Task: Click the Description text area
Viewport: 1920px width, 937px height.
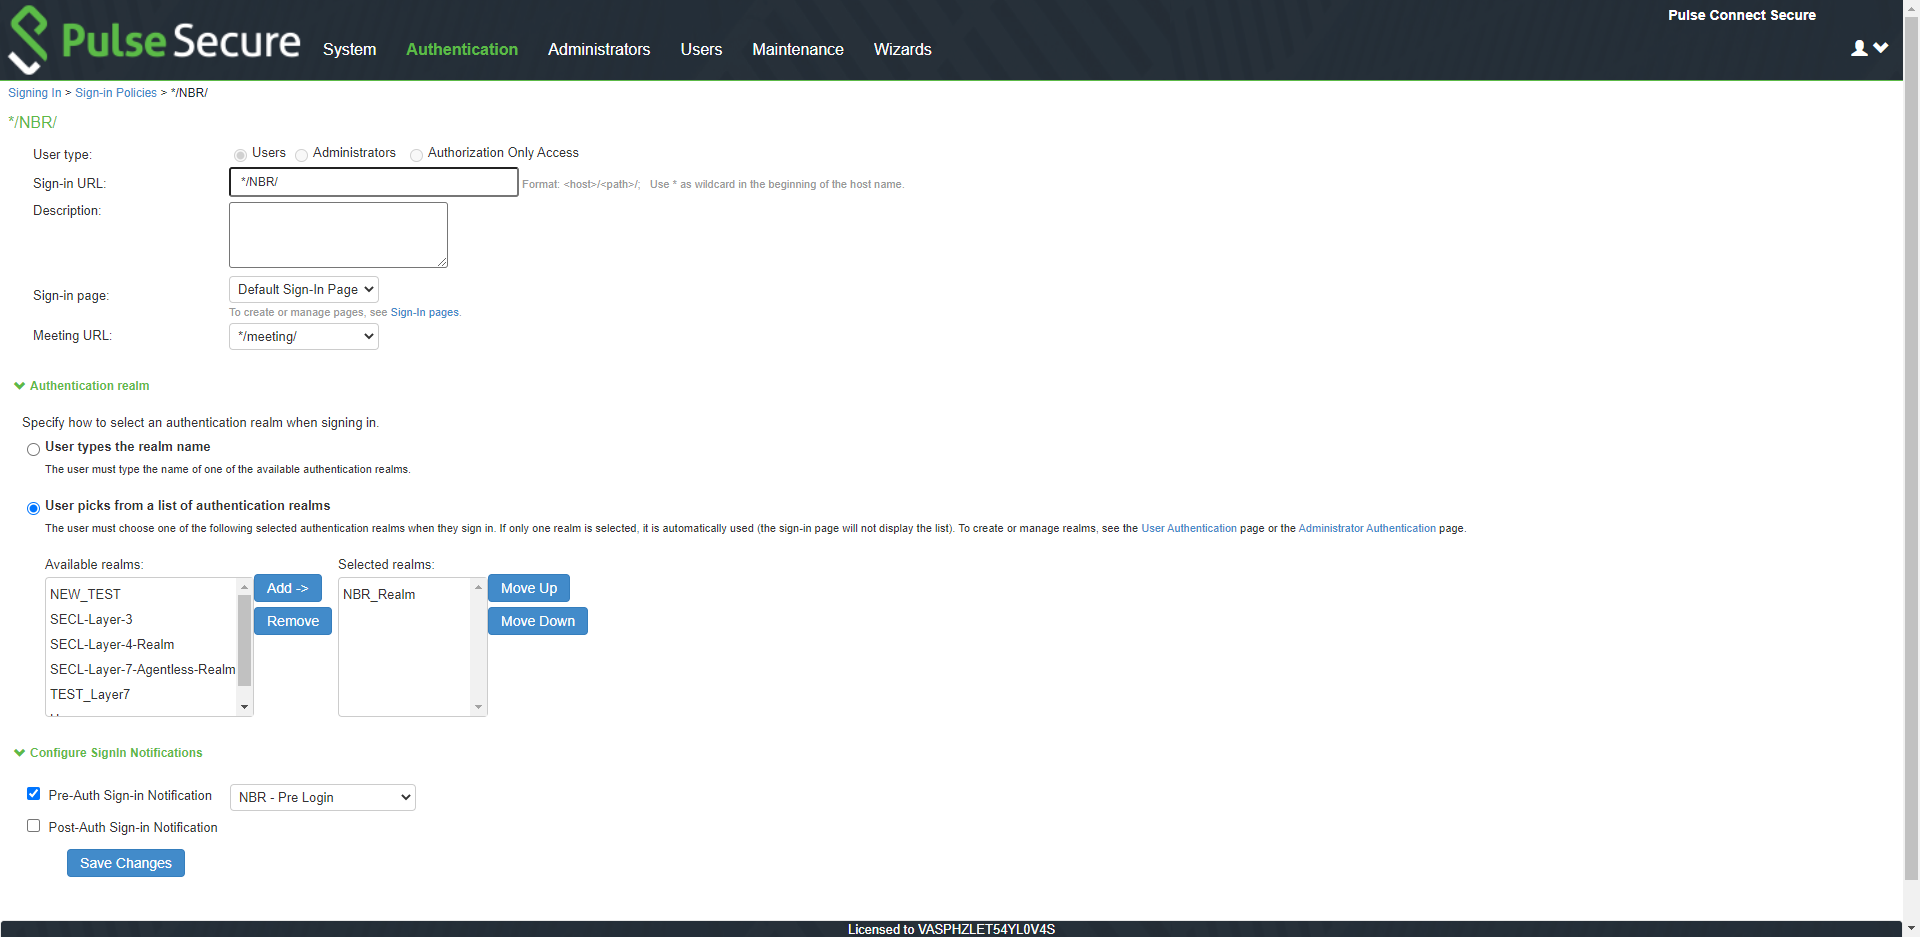Action: [x=338, y=235]
